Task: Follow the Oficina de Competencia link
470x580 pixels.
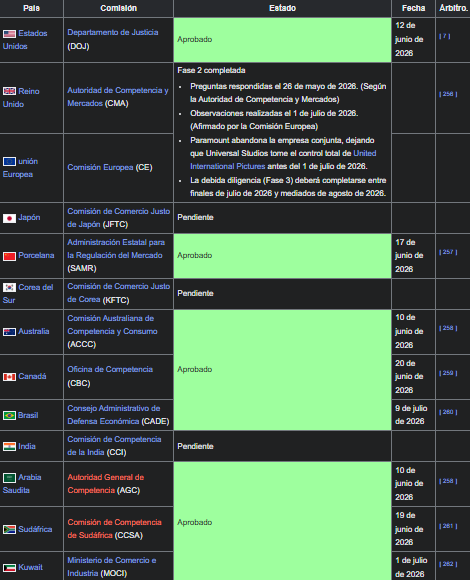Action: click(110, 369)
